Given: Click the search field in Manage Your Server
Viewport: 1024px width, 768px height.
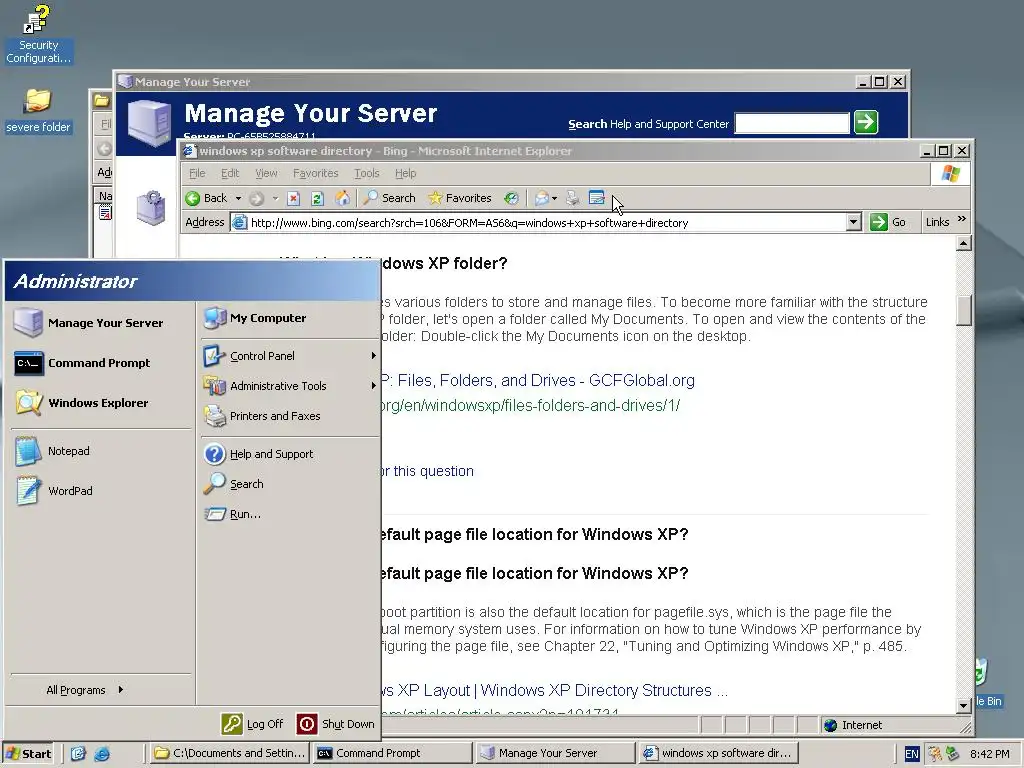Looking at the screenshot, I should click(792, 123).
